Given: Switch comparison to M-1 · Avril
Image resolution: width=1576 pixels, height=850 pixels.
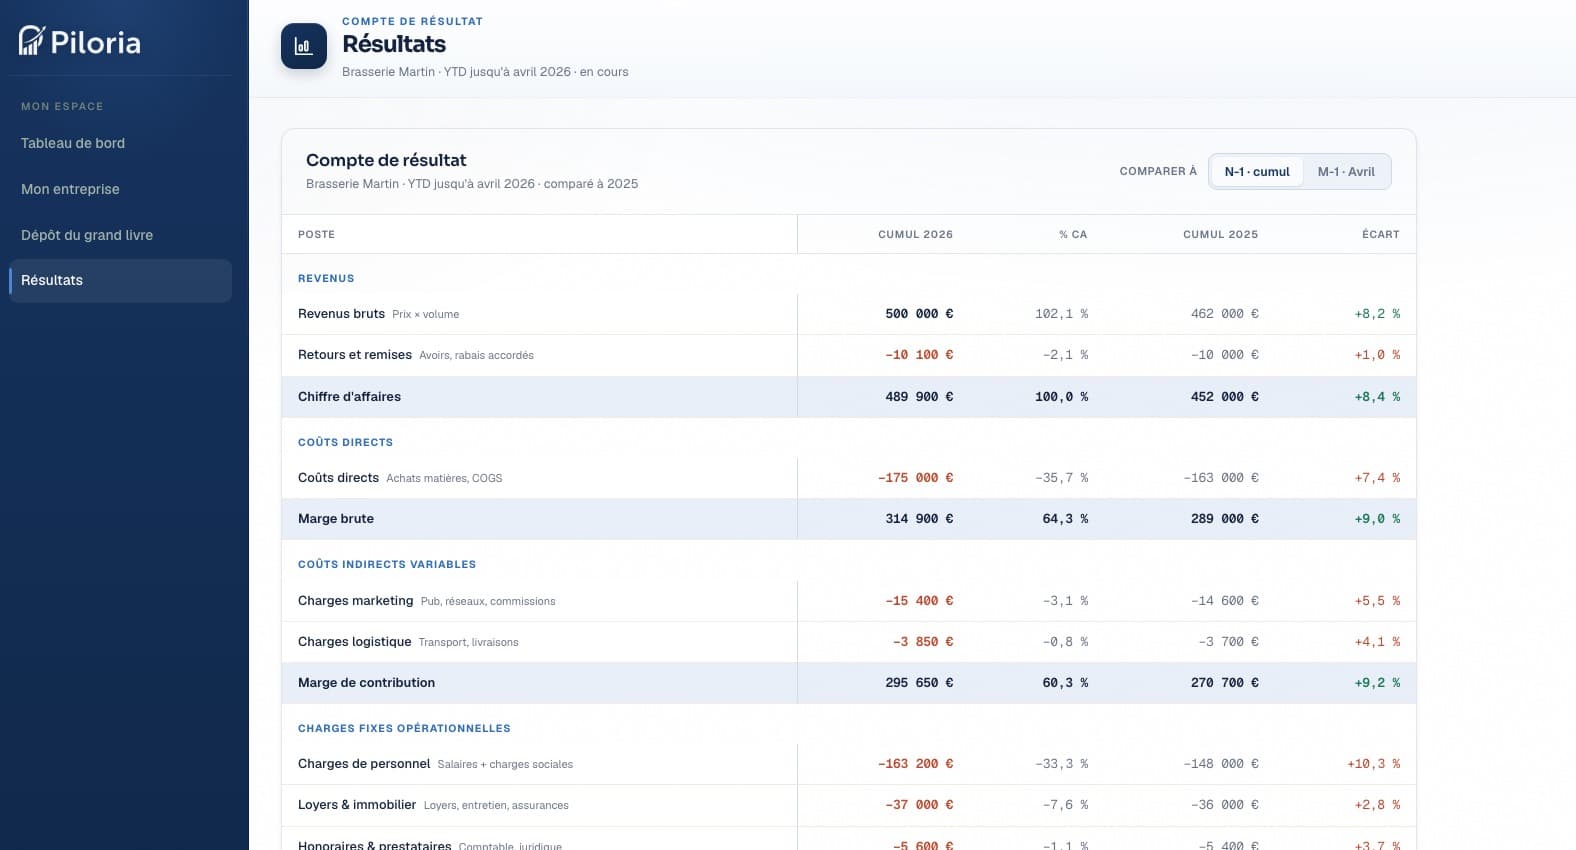Looking at the screenshot, I should 1346,172.
